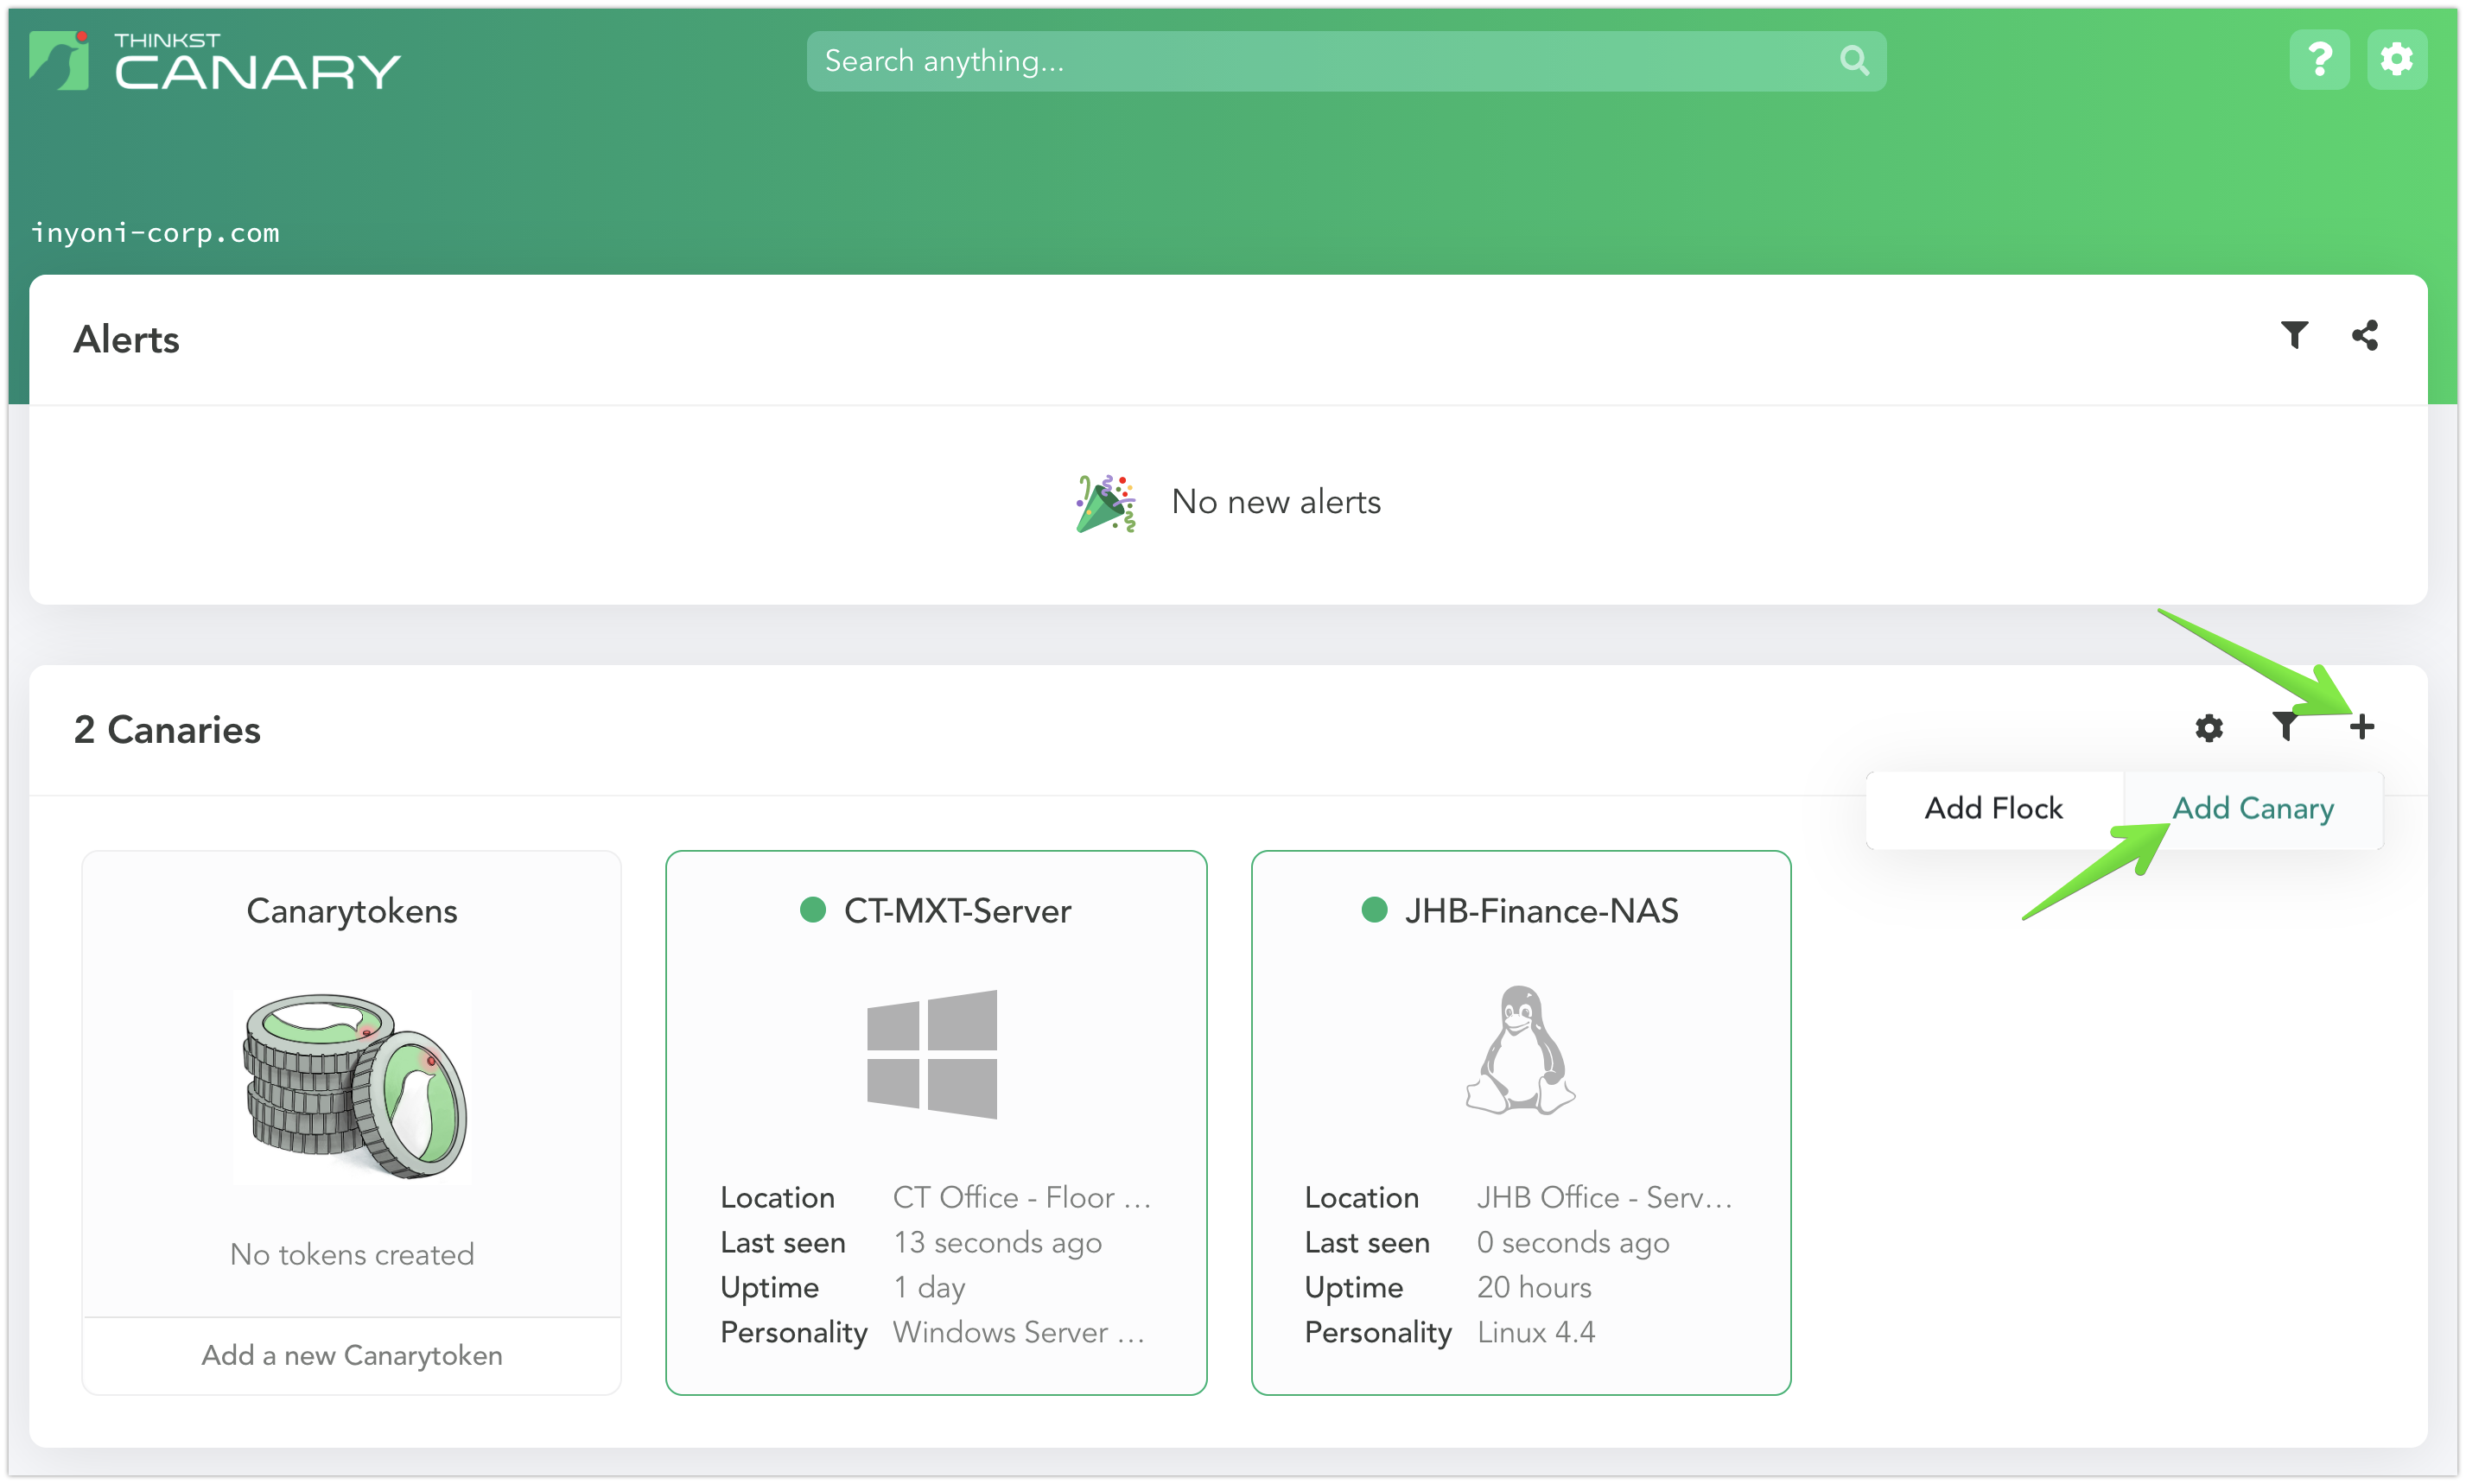Screen dimensions: 2466x1484
Task: Click the inyoni-corp.com domain label
Action: [155, 233]
